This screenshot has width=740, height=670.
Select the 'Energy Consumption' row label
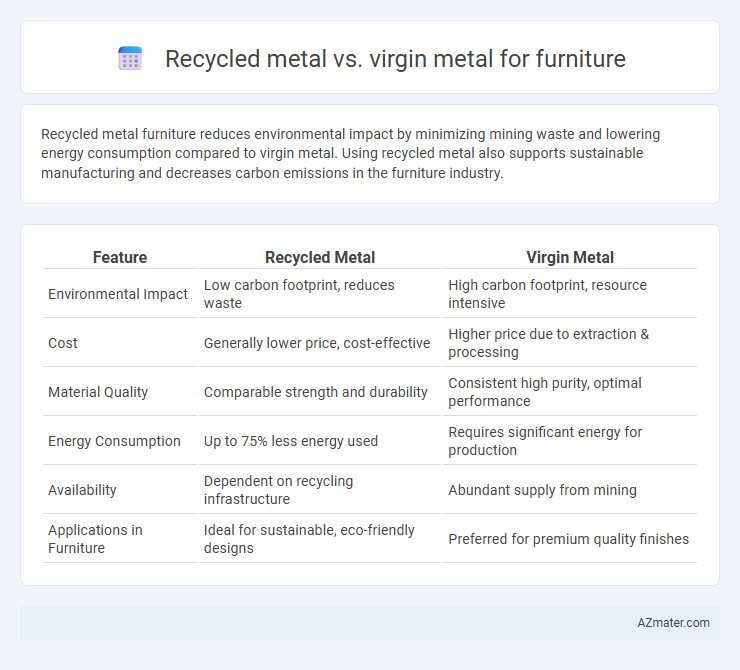(x=114, y=441)
